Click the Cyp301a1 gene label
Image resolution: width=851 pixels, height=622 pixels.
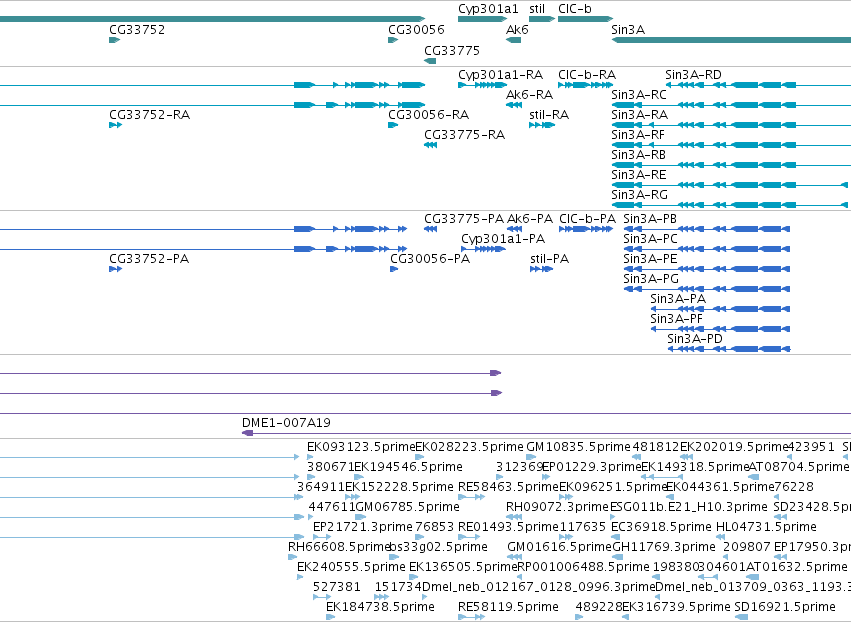click(488, 9)
